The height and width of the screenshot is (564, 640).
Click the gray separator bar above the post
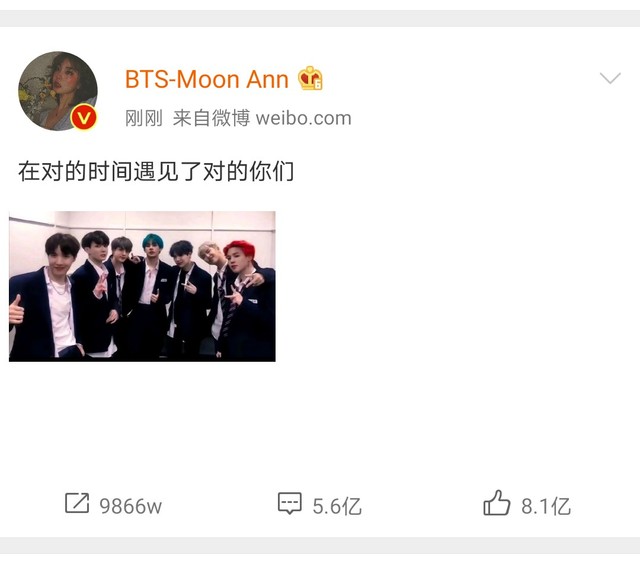(320, 19)
